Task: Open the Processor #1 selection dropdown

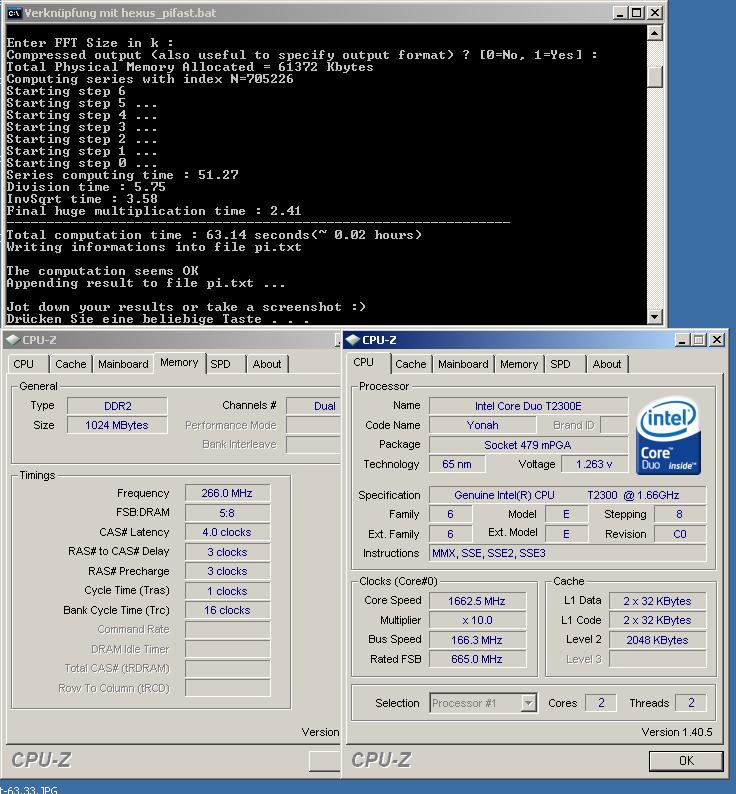Action: (x=528, y=703)
